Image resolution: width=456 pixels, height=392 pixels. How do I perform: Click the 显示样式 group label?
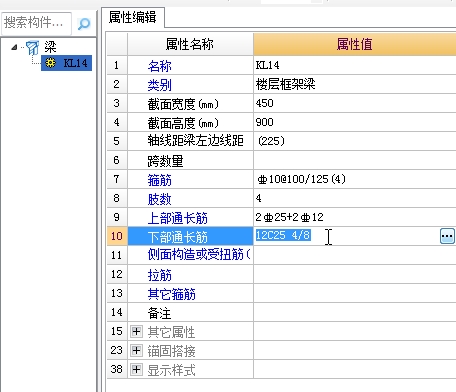(x=172, y=370)
